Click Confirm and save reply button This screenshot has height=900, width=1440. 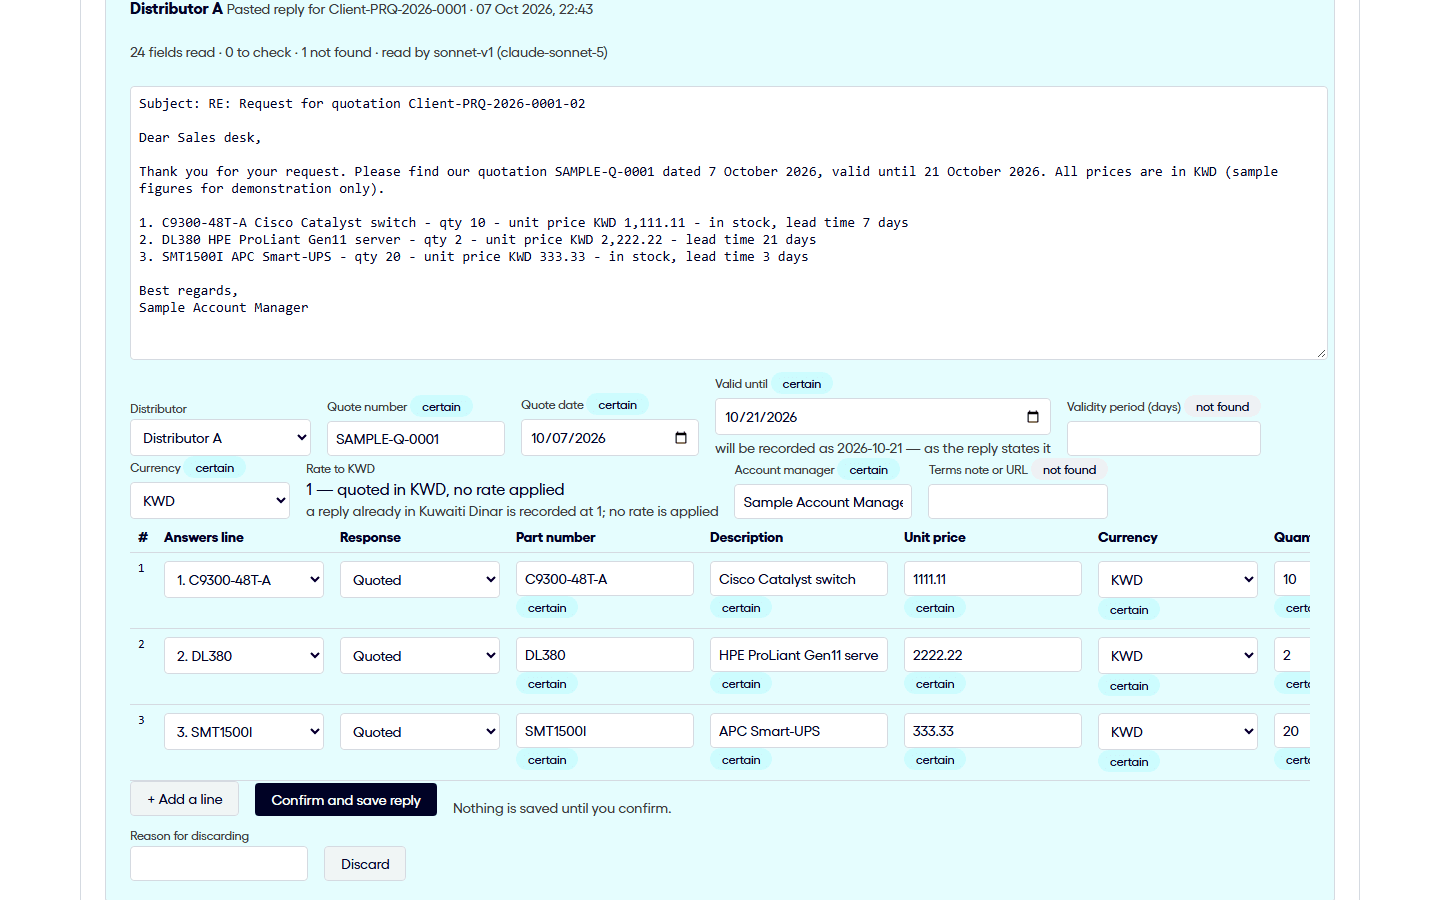click(x=346, y=800)
